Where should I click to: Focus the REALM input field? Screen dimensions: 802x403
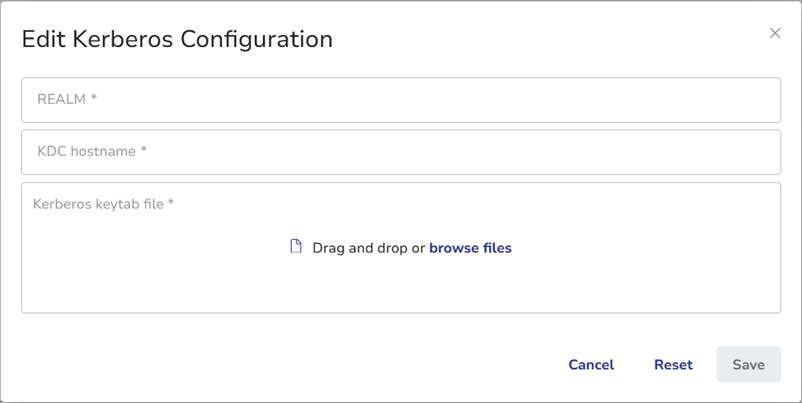tap(400, 100)
